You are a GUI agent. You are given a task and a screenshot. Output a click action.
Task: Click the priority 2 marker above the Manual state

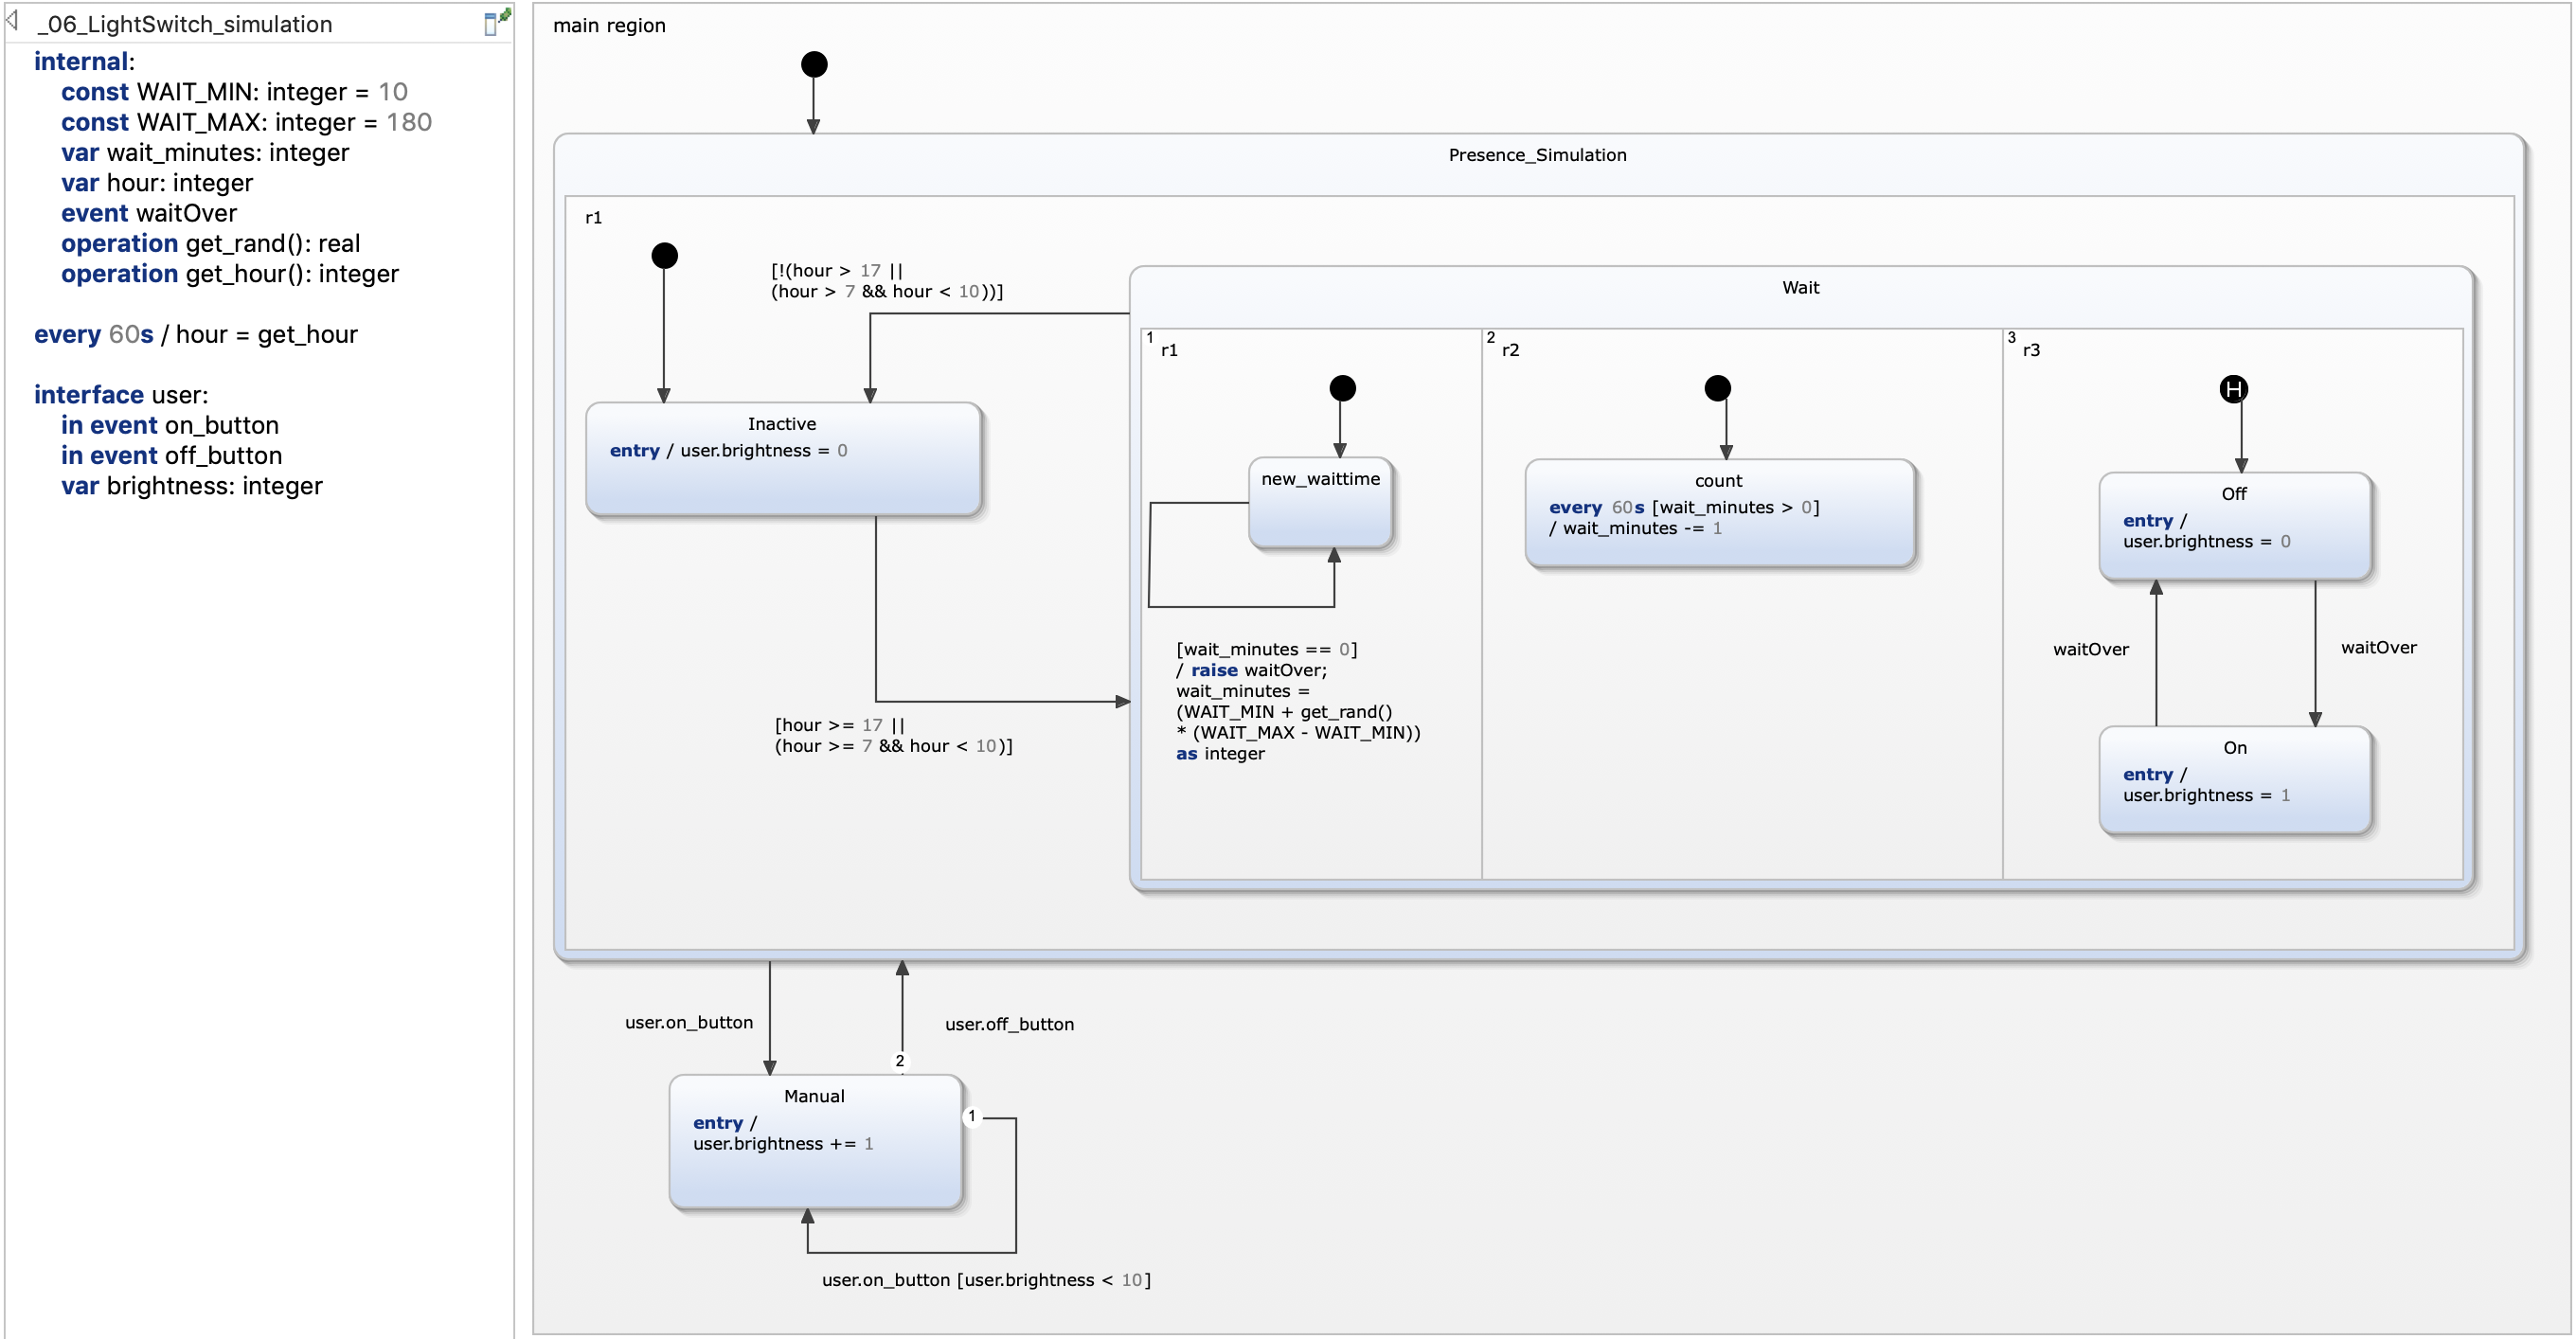pos(899,1061)
